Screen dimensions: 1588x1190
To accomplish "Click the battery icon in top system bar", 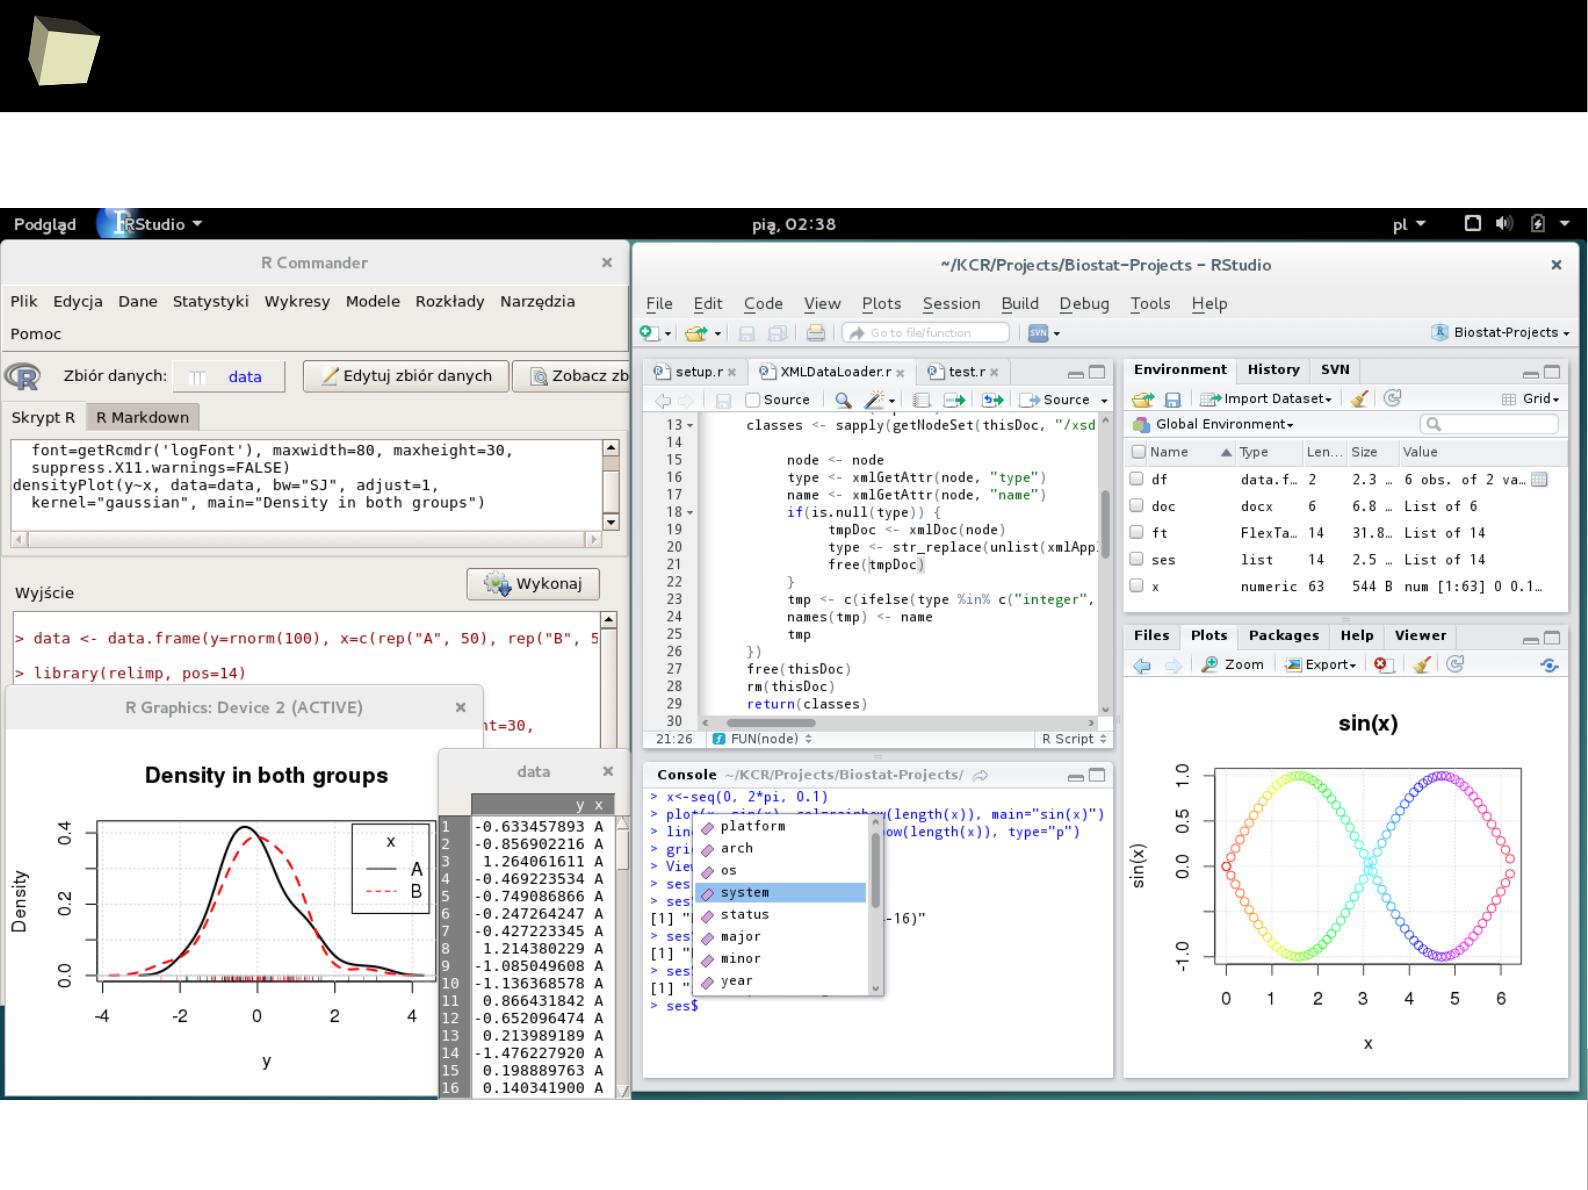I will pos(1538,223).
